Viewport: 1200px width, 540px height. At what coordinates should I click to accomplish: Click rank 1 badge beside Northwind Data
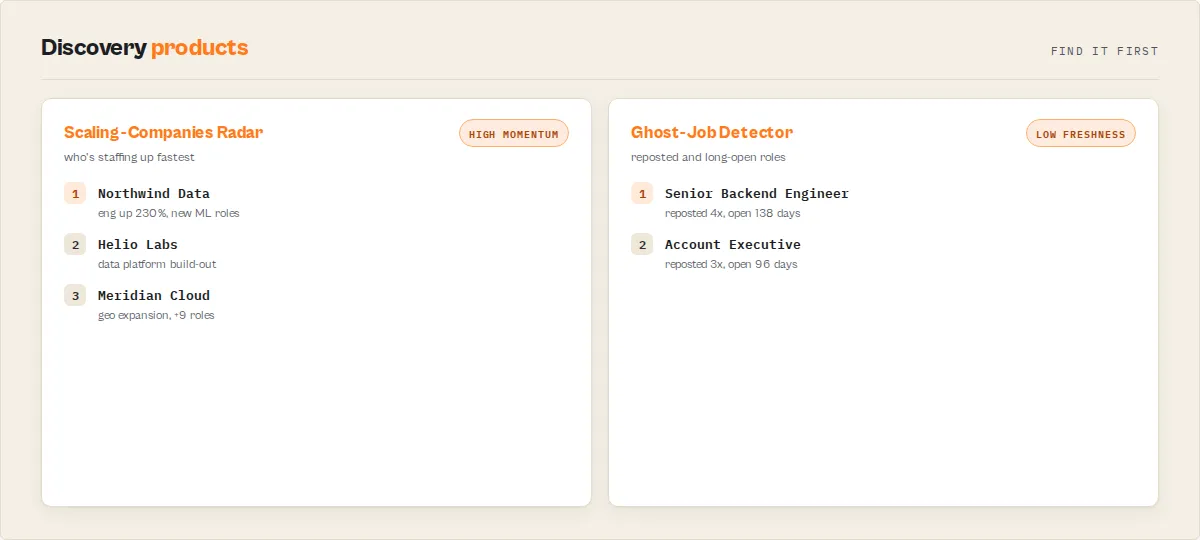click(x=75, y=193)
